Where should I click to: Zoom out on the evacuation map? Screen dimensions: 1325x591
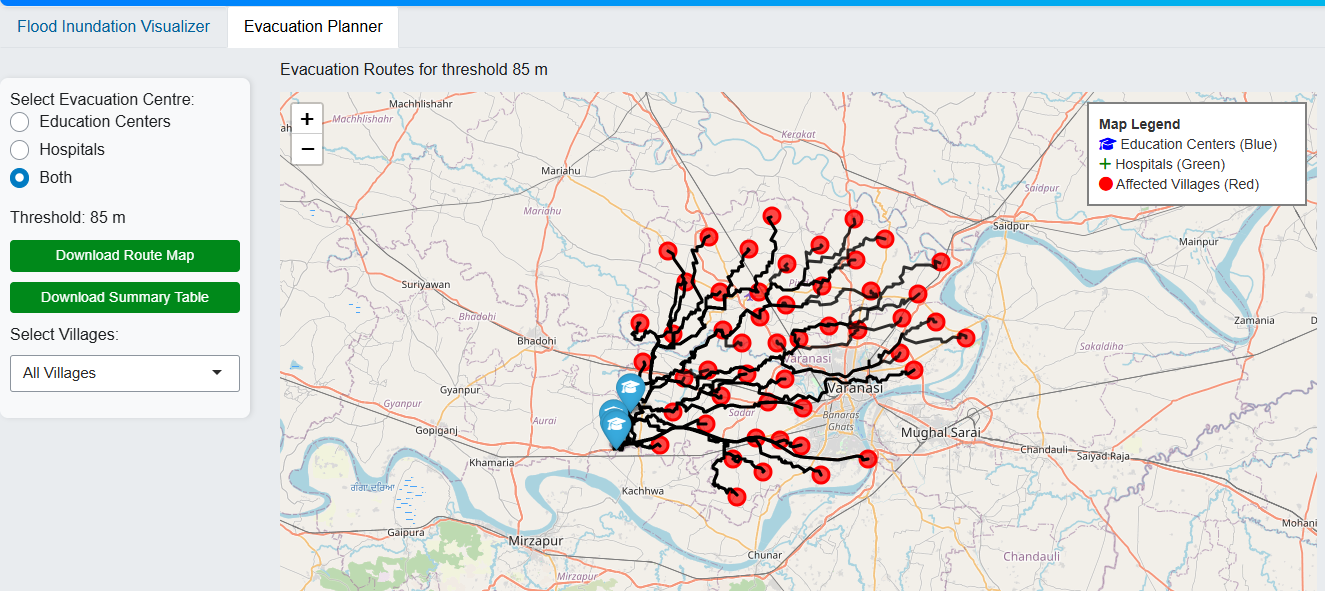coord(307,149)
